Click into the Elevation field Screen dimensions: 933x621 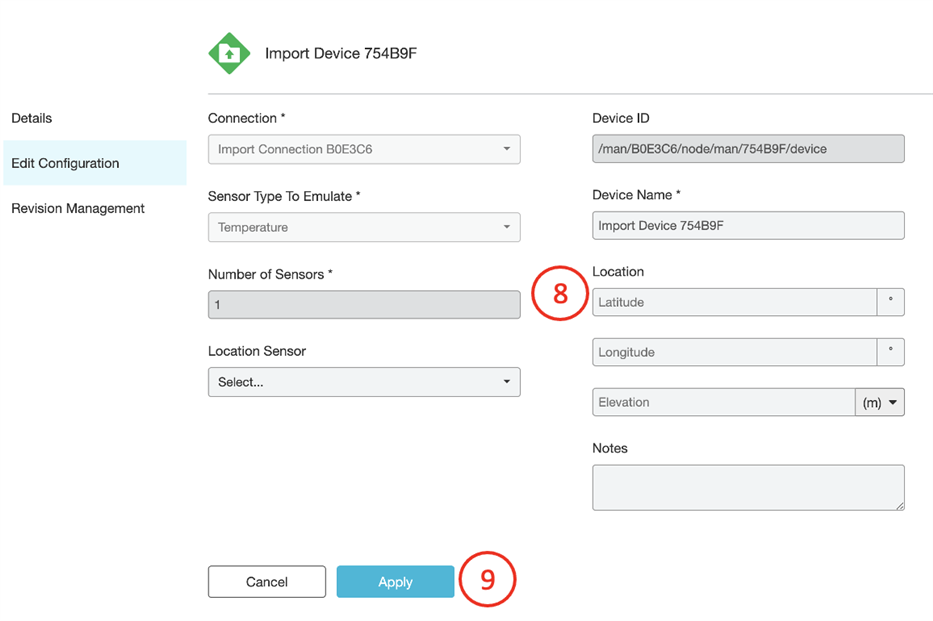click(x=722, y=402)
